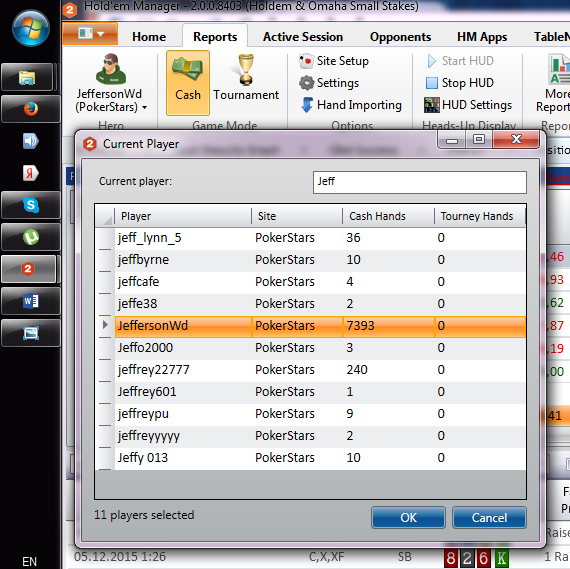Screen dimensions: 570x569
Task: Open Windows Explorer from taskbar
Action: coord(27,77)
